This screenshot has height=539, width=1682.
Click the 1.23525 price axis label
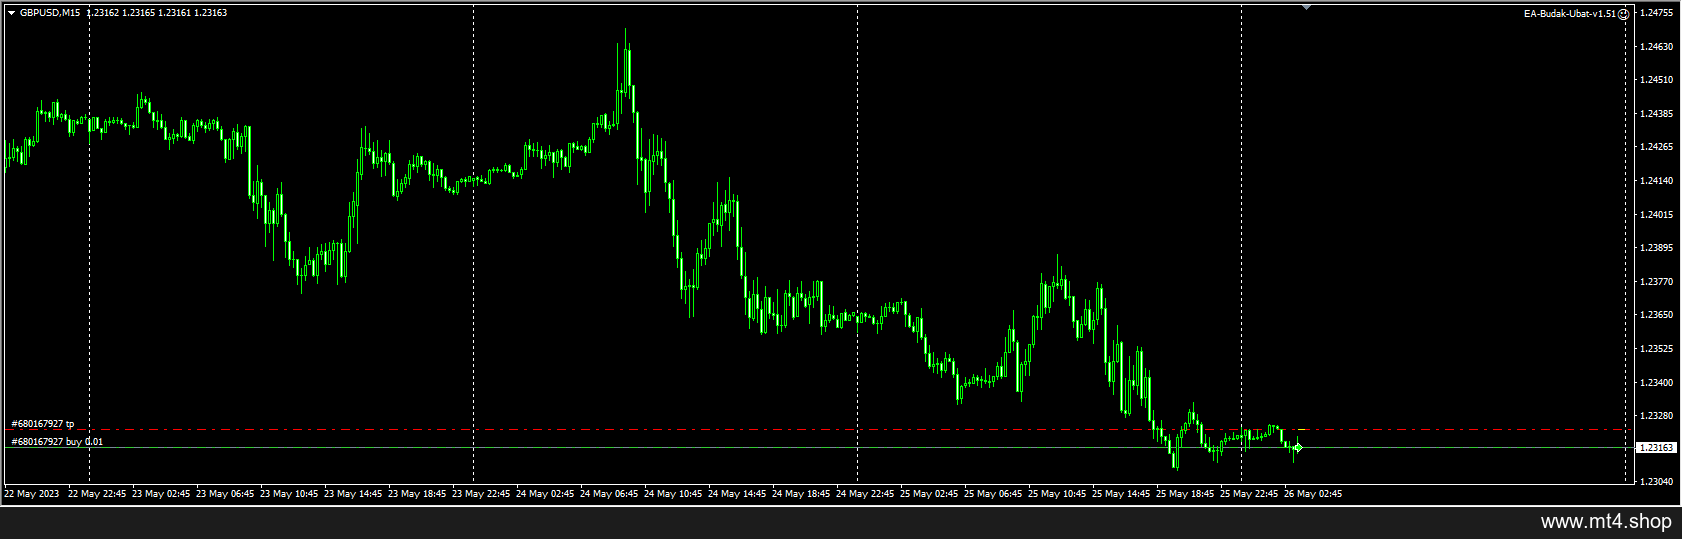[x=1657, y=349]
